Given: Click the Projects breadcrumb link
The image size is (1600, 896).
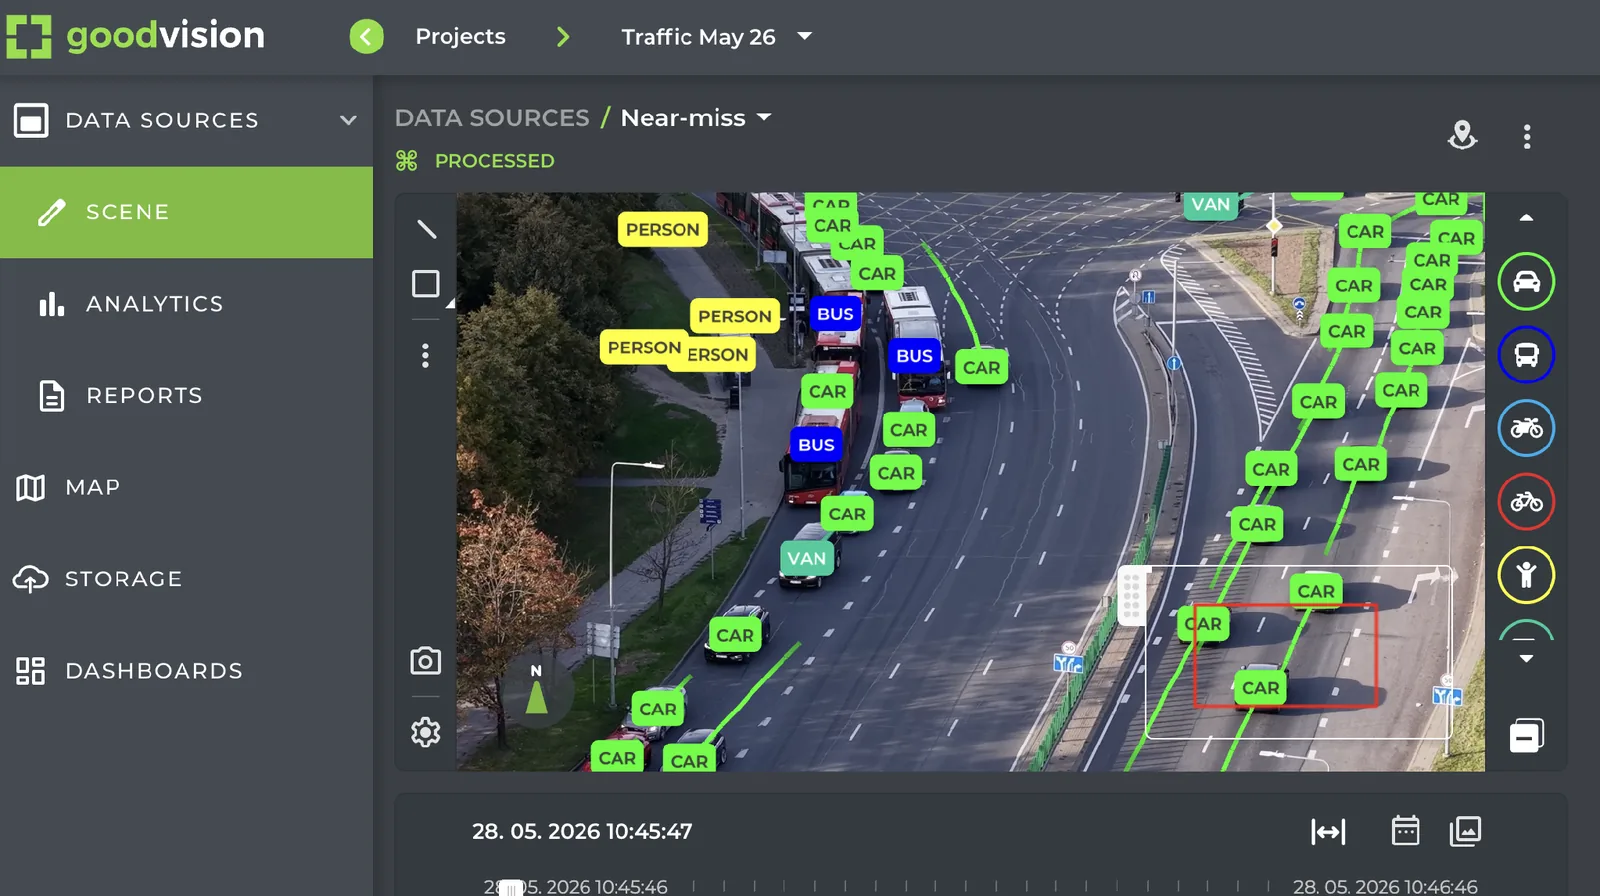Looking at the screenshot, I should coord(460,37).
